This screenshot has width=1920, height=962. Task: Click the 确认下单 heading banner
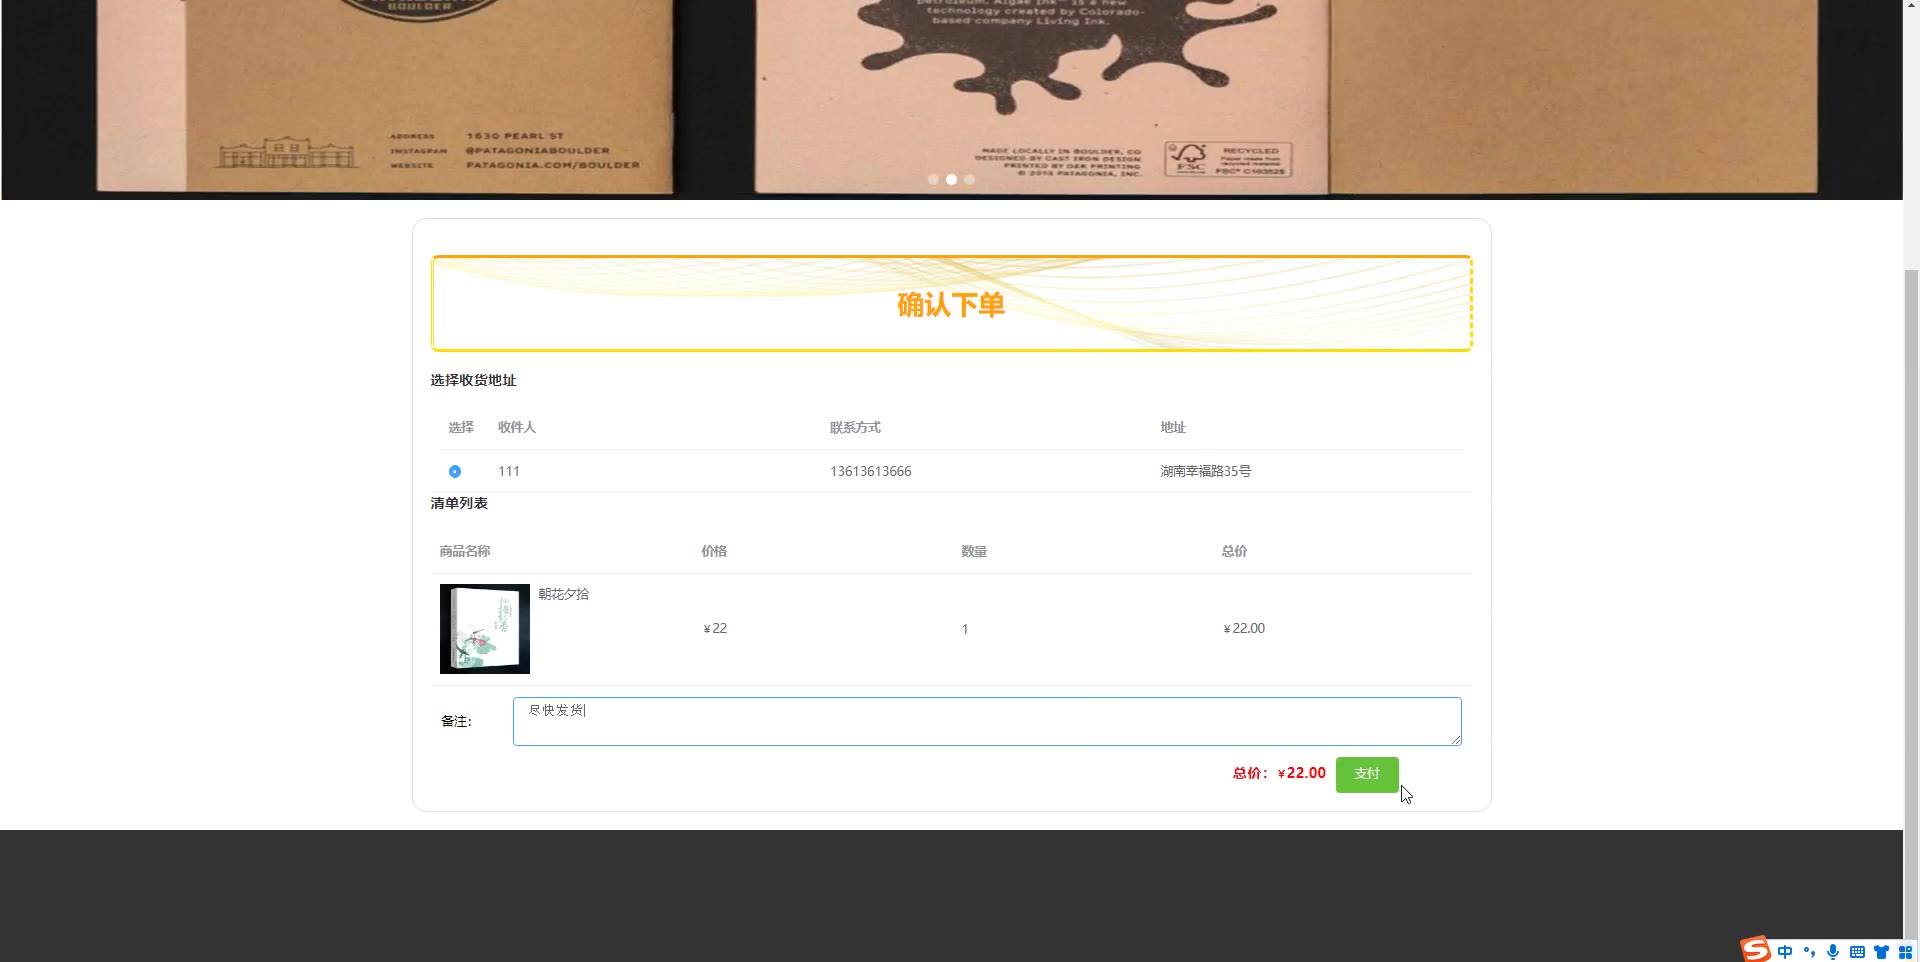(951, 304)
